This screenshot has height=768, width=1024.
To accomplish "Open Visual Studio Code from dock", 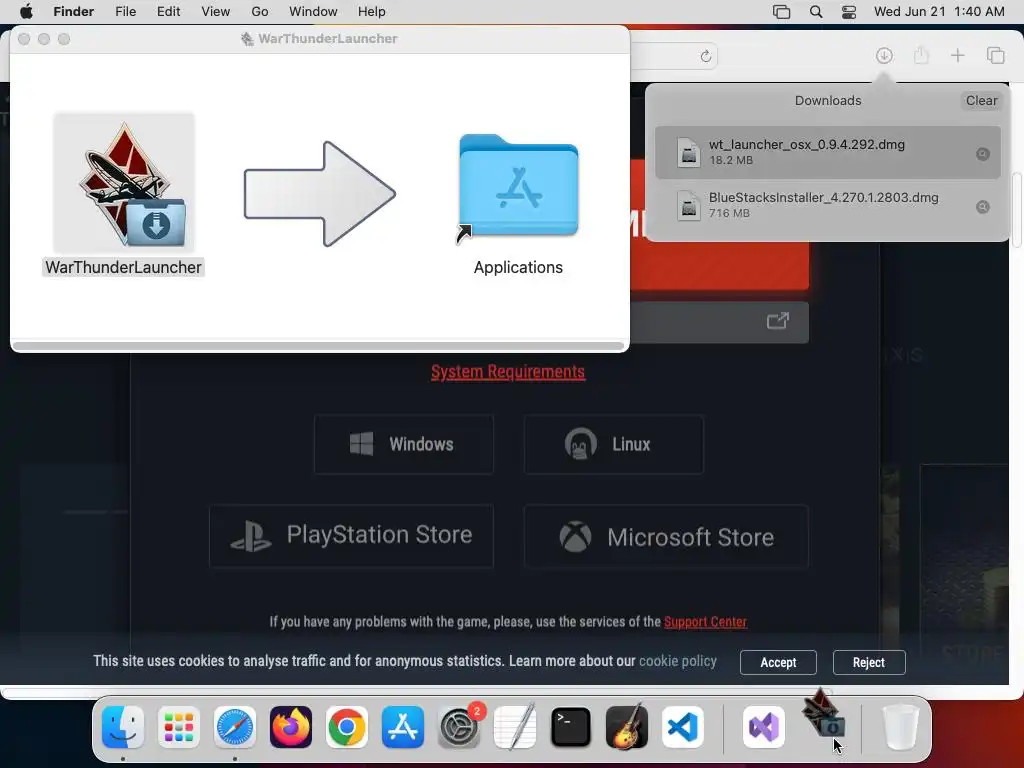I will (682, 727).
